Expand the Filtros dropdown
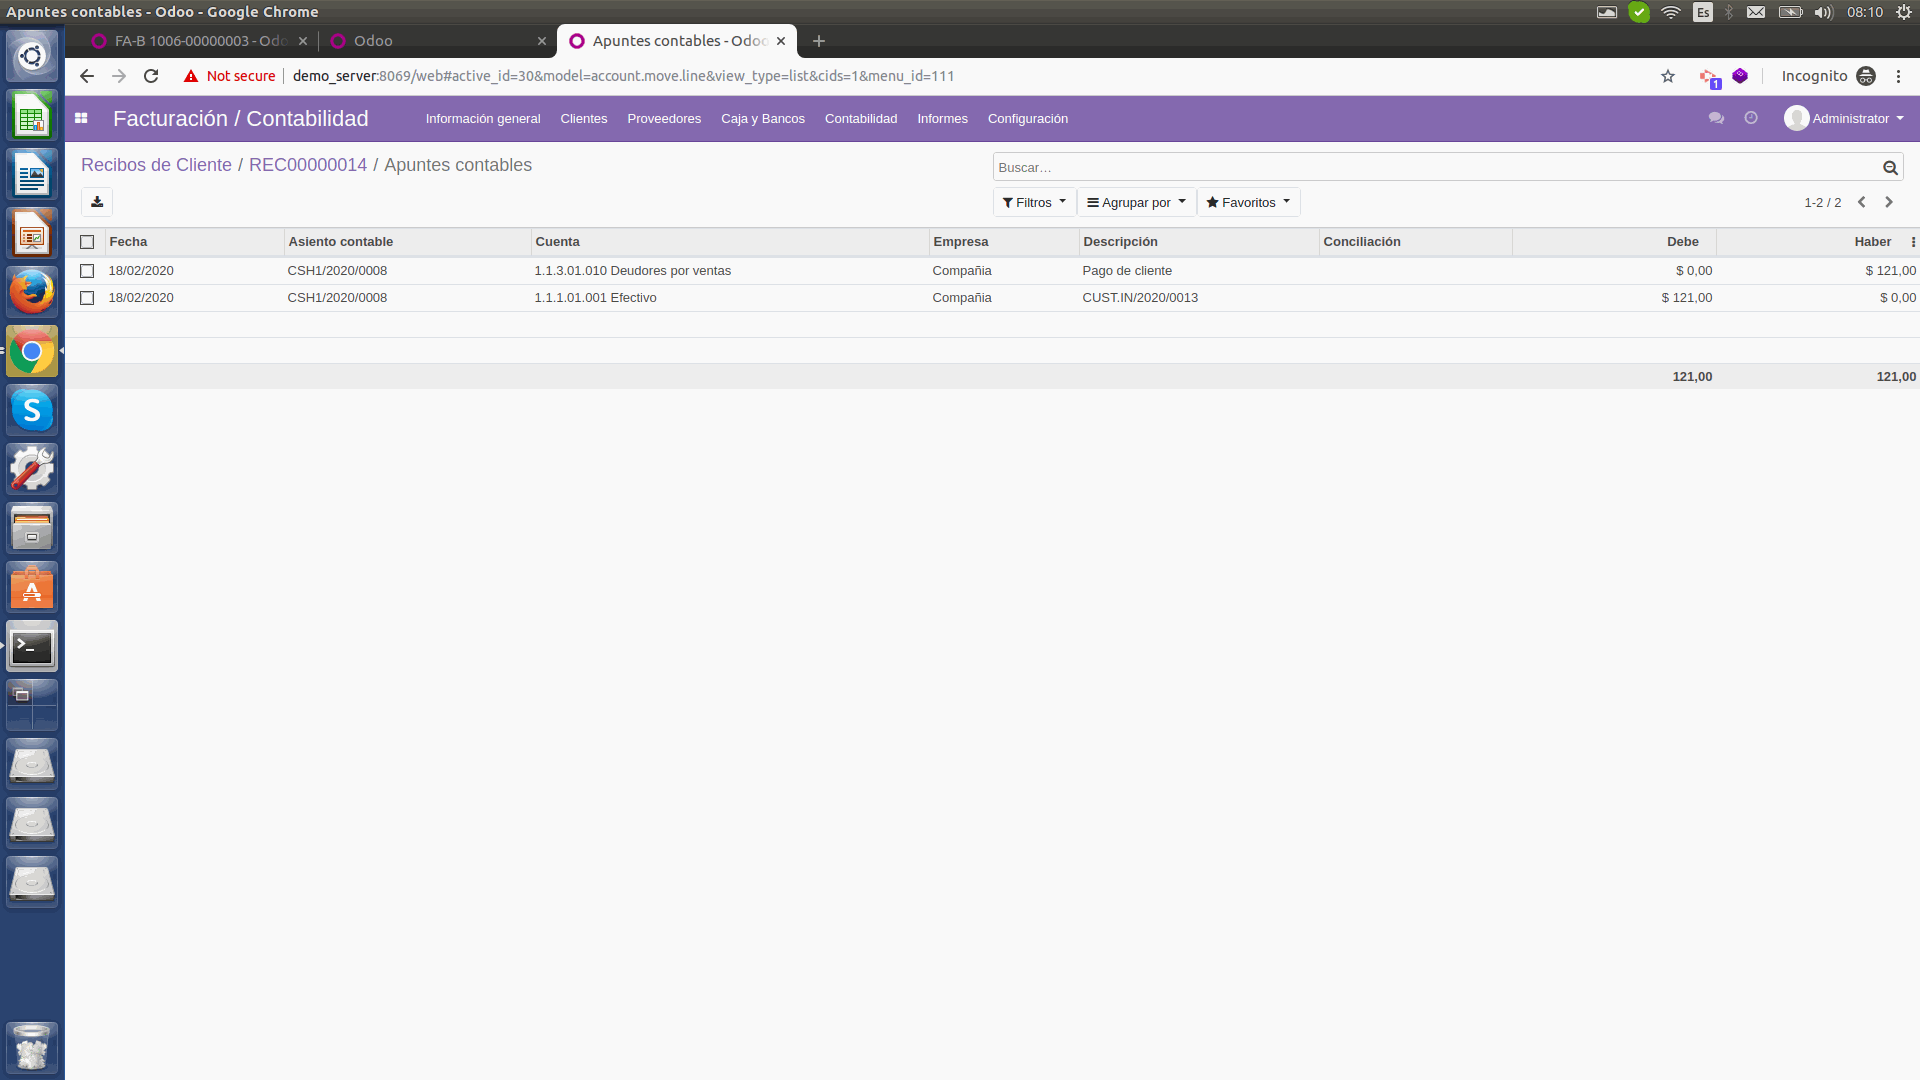 coord(1034,202)
